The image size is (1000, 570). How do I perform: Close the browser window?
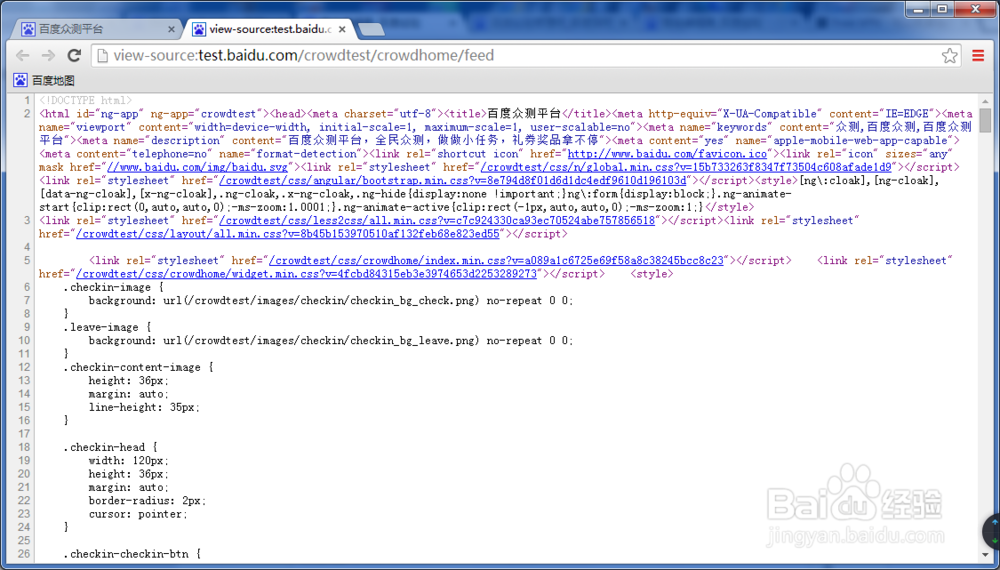(976, 9)
